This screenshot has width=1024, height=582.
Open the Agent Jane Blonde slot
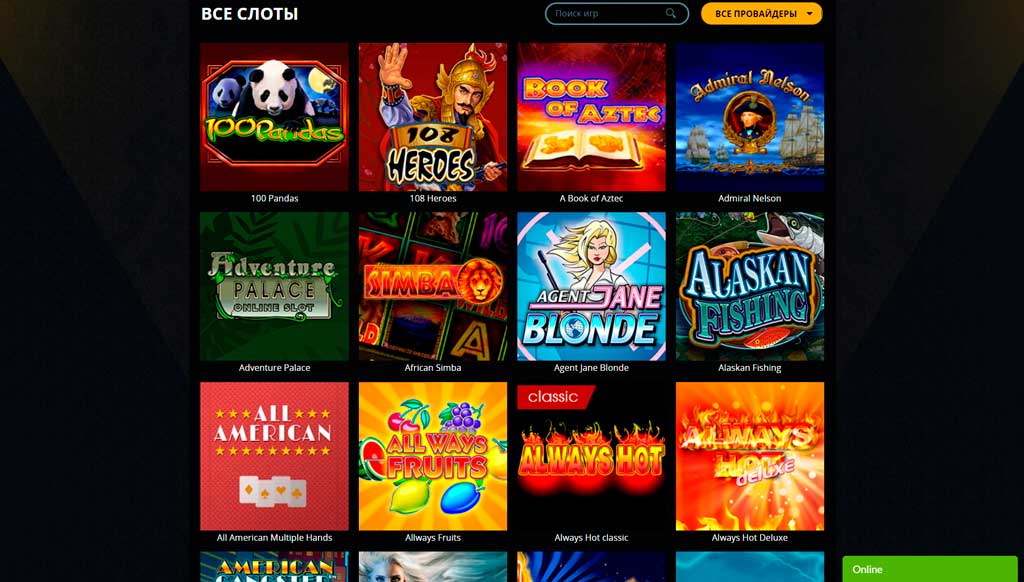(x=592, y=286)
